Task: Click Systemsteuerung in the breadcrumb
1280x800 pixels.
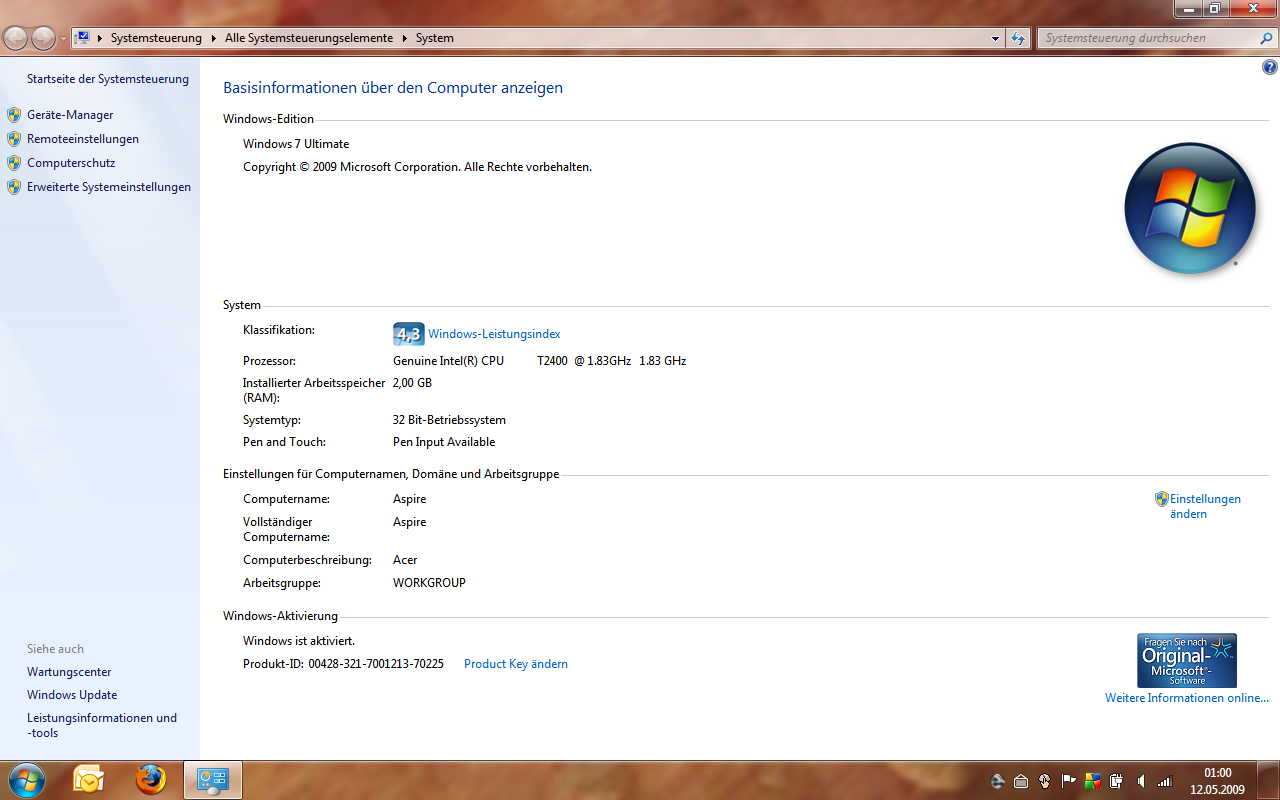Action: tap(156, 38)
